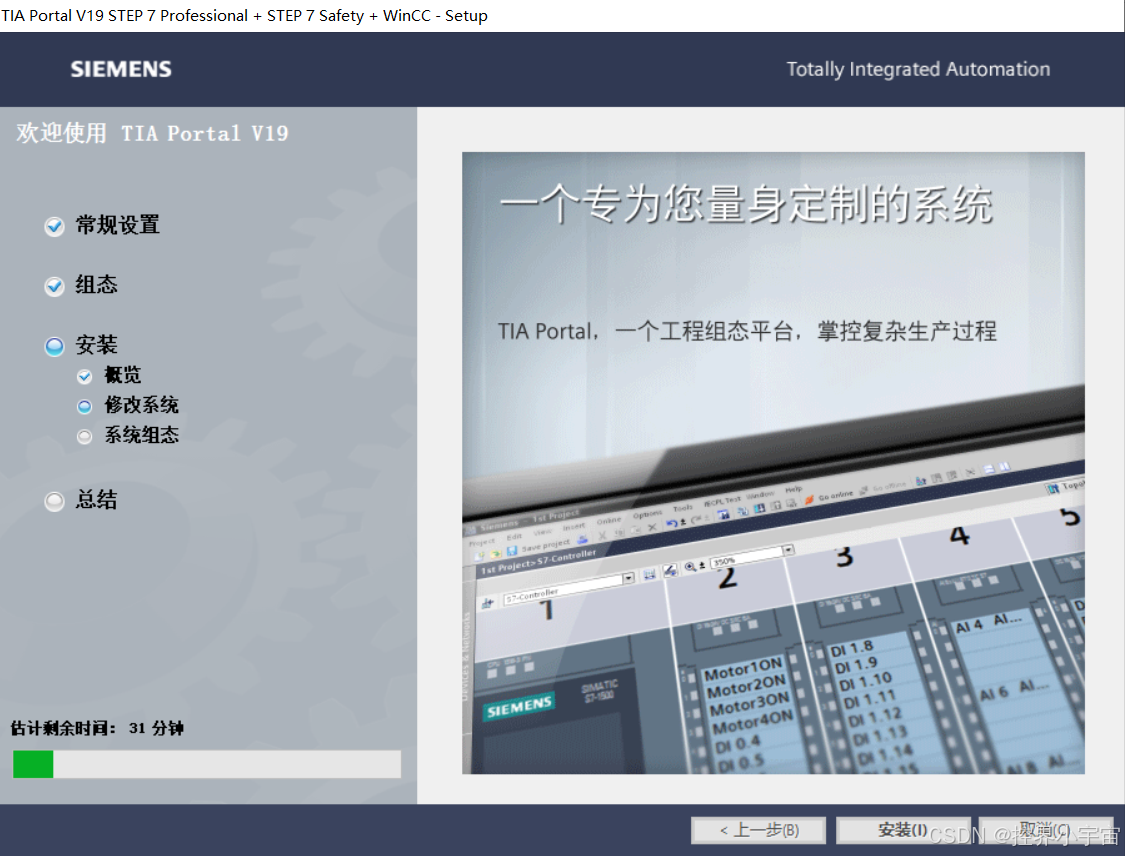Start installation with the 安装(I) button
This screenshot has height=856, width=1125.
pos(903,830)
